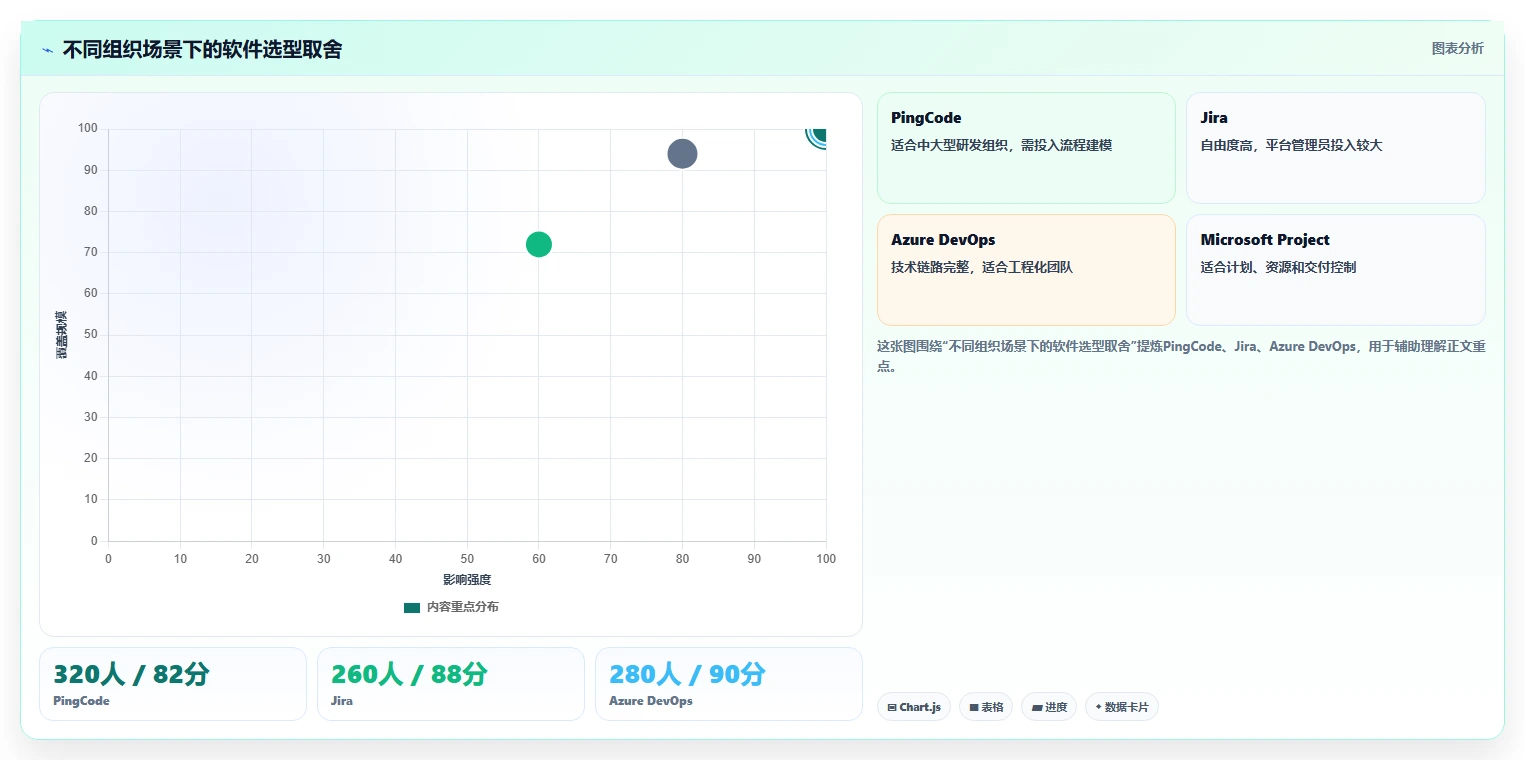Select the green bubble at impact 60
Image resolution: width=1525 pixels, height=760 pixels.
click(539, 244)
